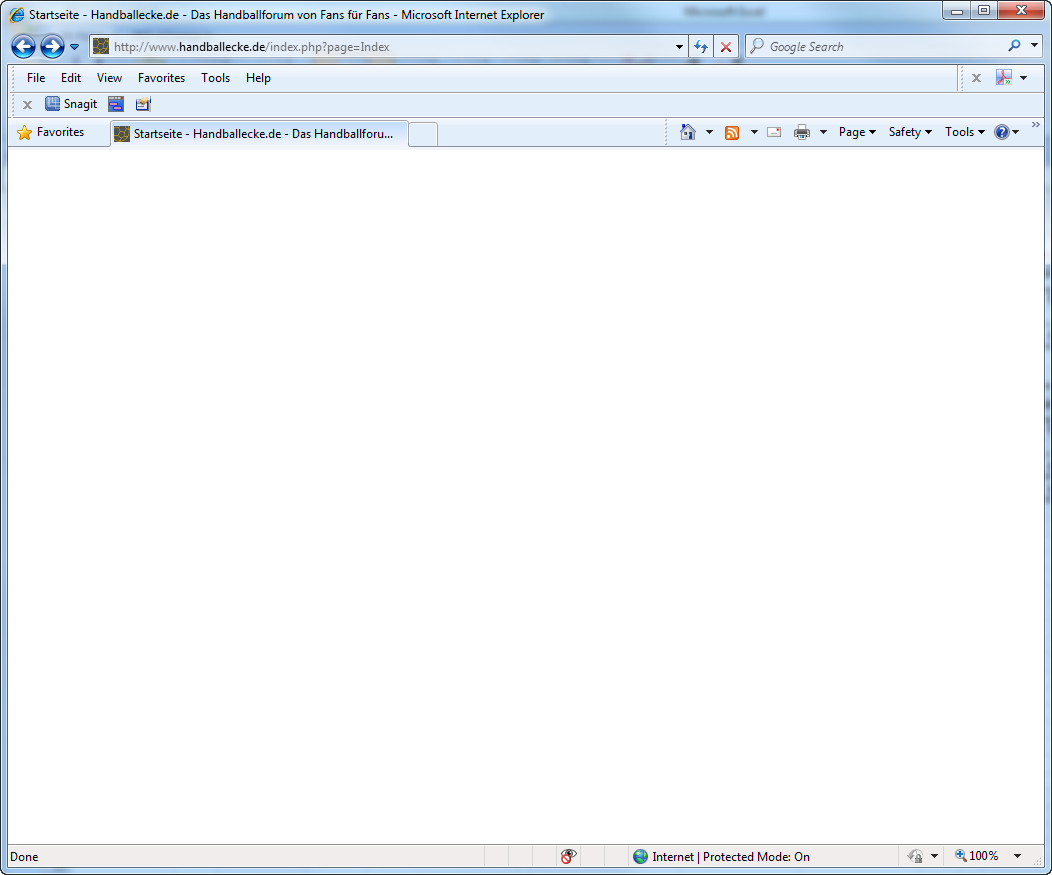This screenshot has height=875, width=1052.
Task: Open the Safety dropdown menu
Action: coord(910,132)
